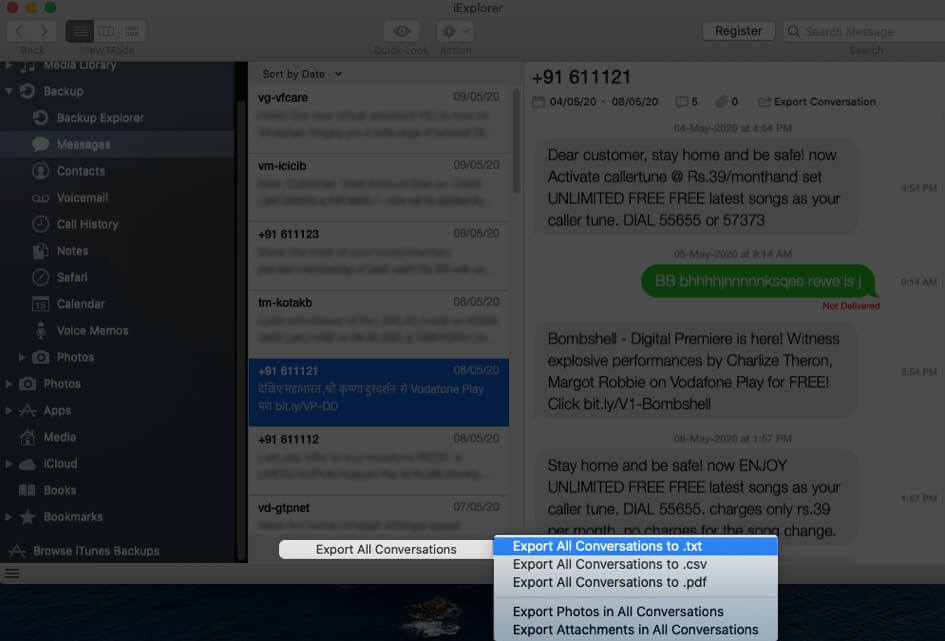Click the Call History clock icon
945x641 pixels.
click(x=40, y=224)
